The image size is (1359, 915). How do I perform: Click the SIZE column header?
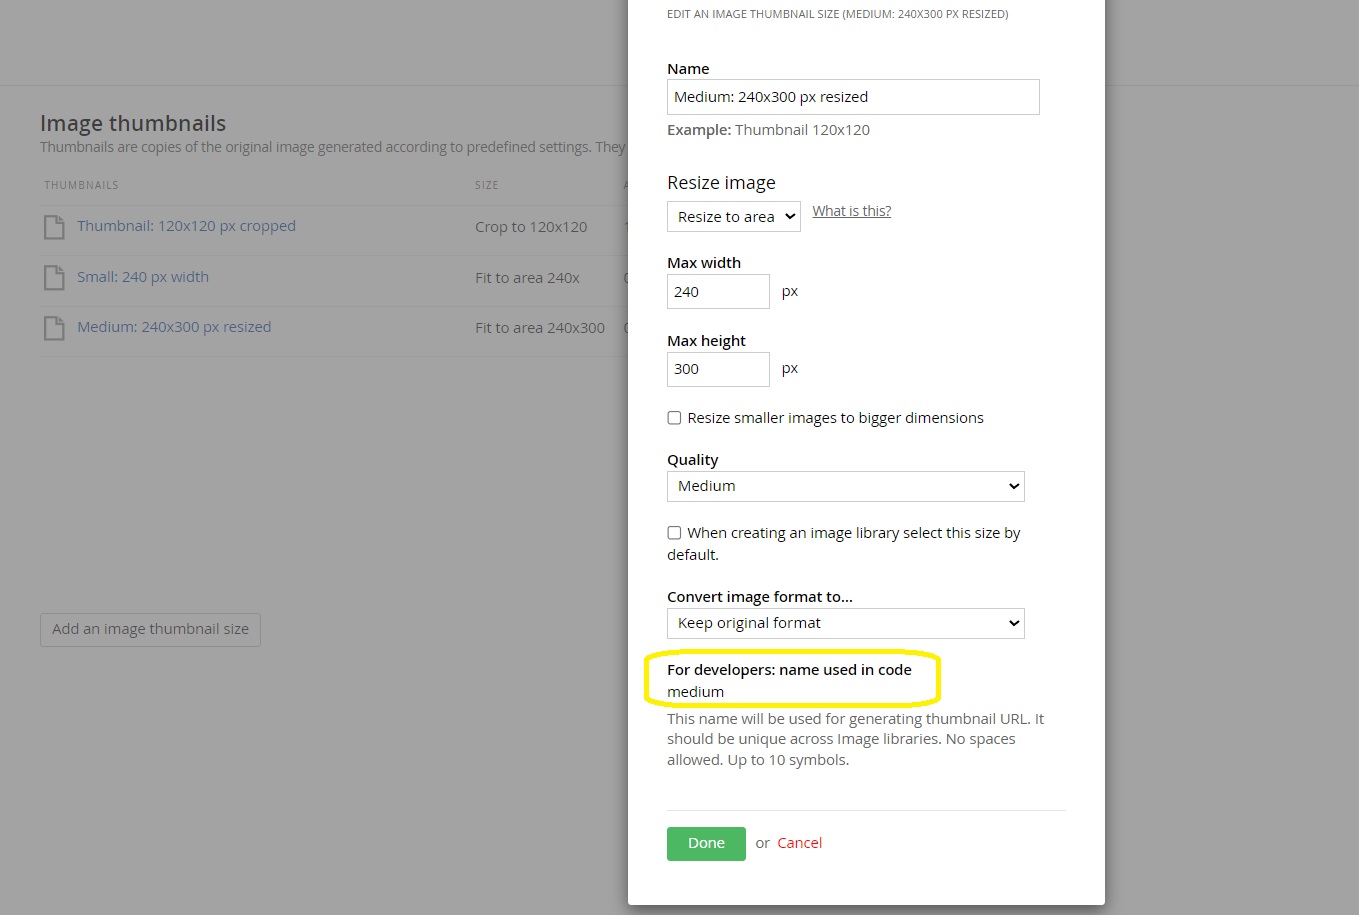[x=487, y=184]
